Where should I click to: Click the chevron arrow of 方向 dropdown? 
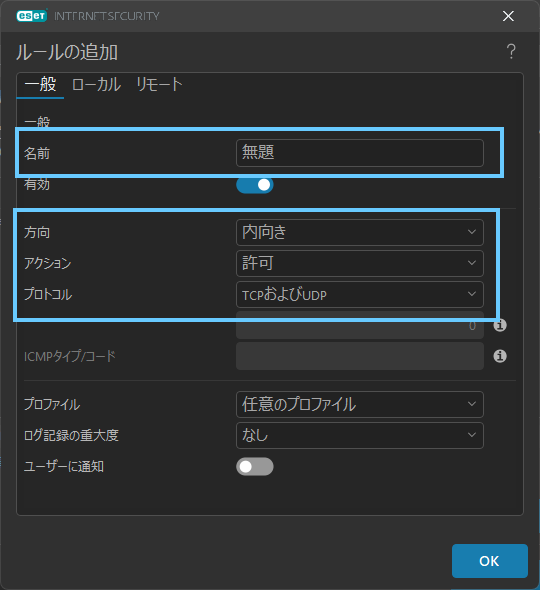click(x=472, y=232)
